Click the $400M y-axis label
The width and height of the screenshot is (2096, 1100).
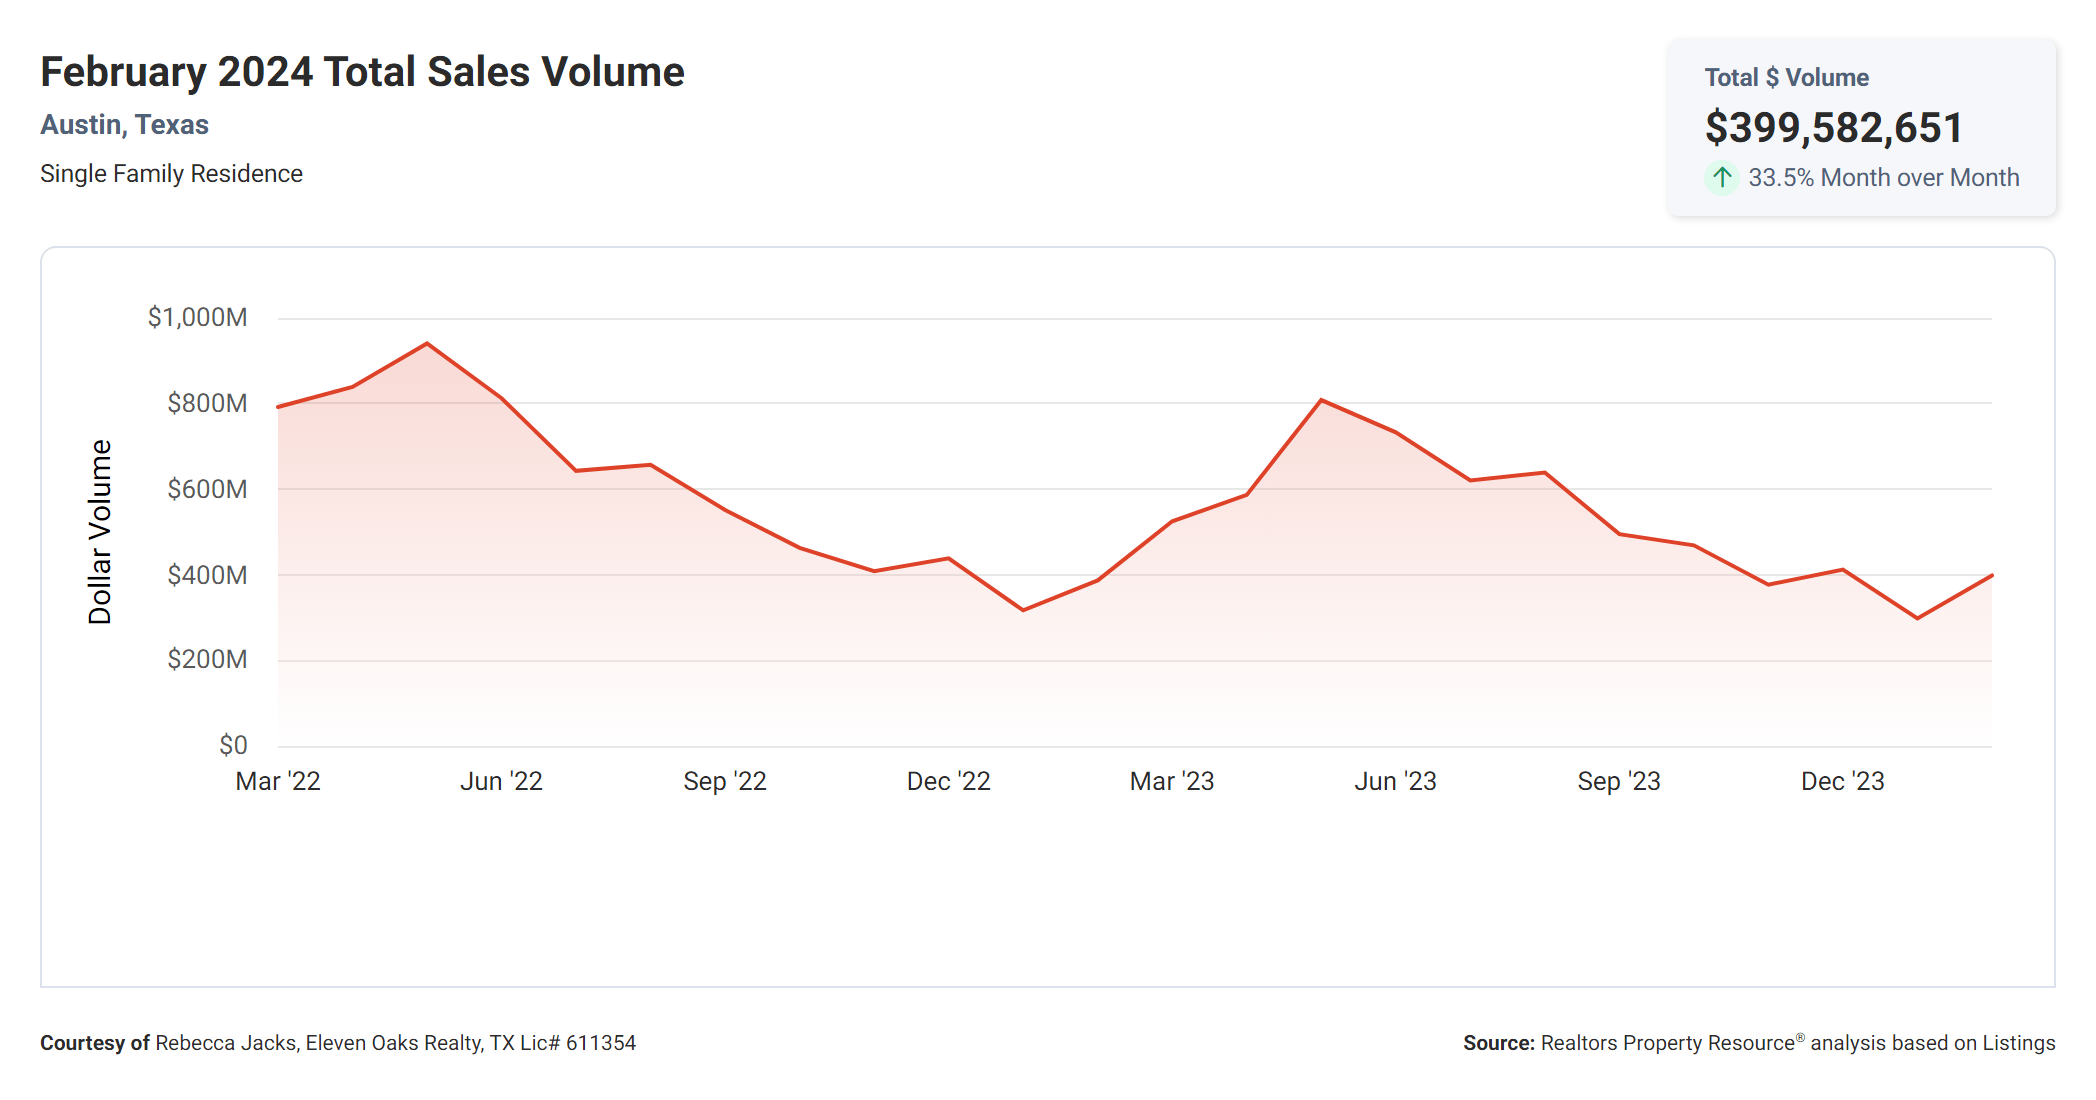tap(207, 575)
